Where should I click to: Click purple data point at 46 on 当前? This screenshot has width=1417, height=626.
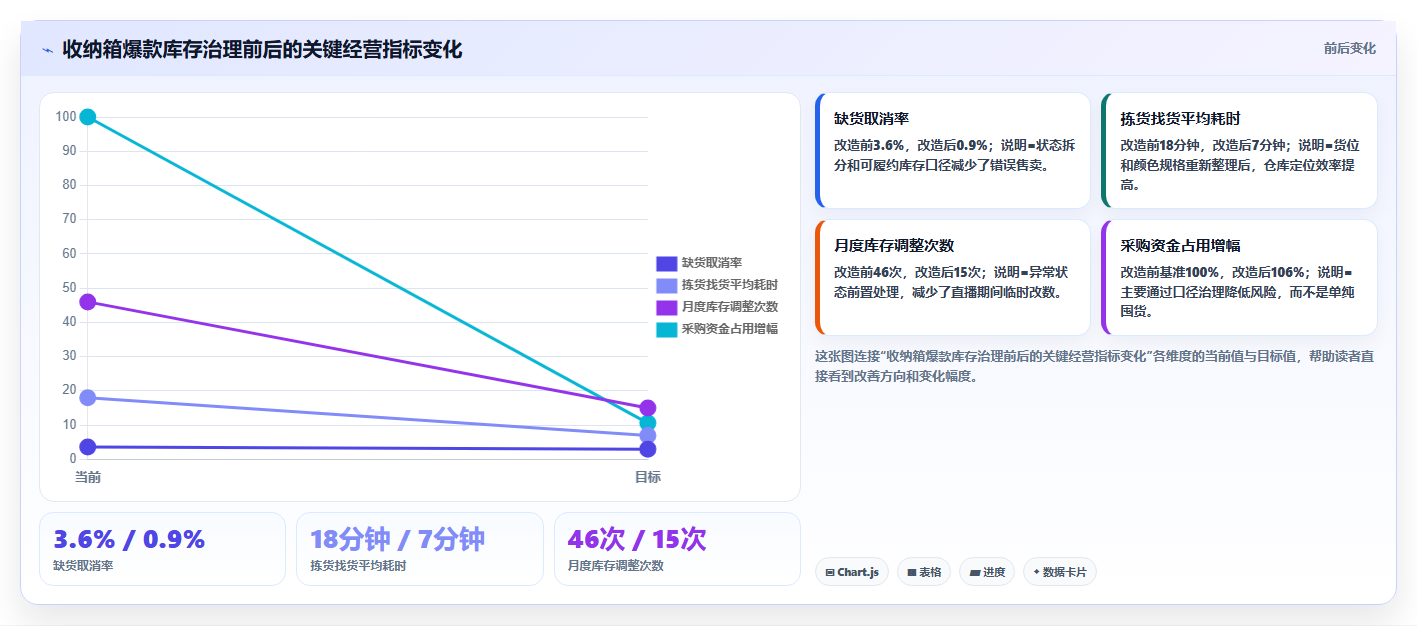point(88,302)
